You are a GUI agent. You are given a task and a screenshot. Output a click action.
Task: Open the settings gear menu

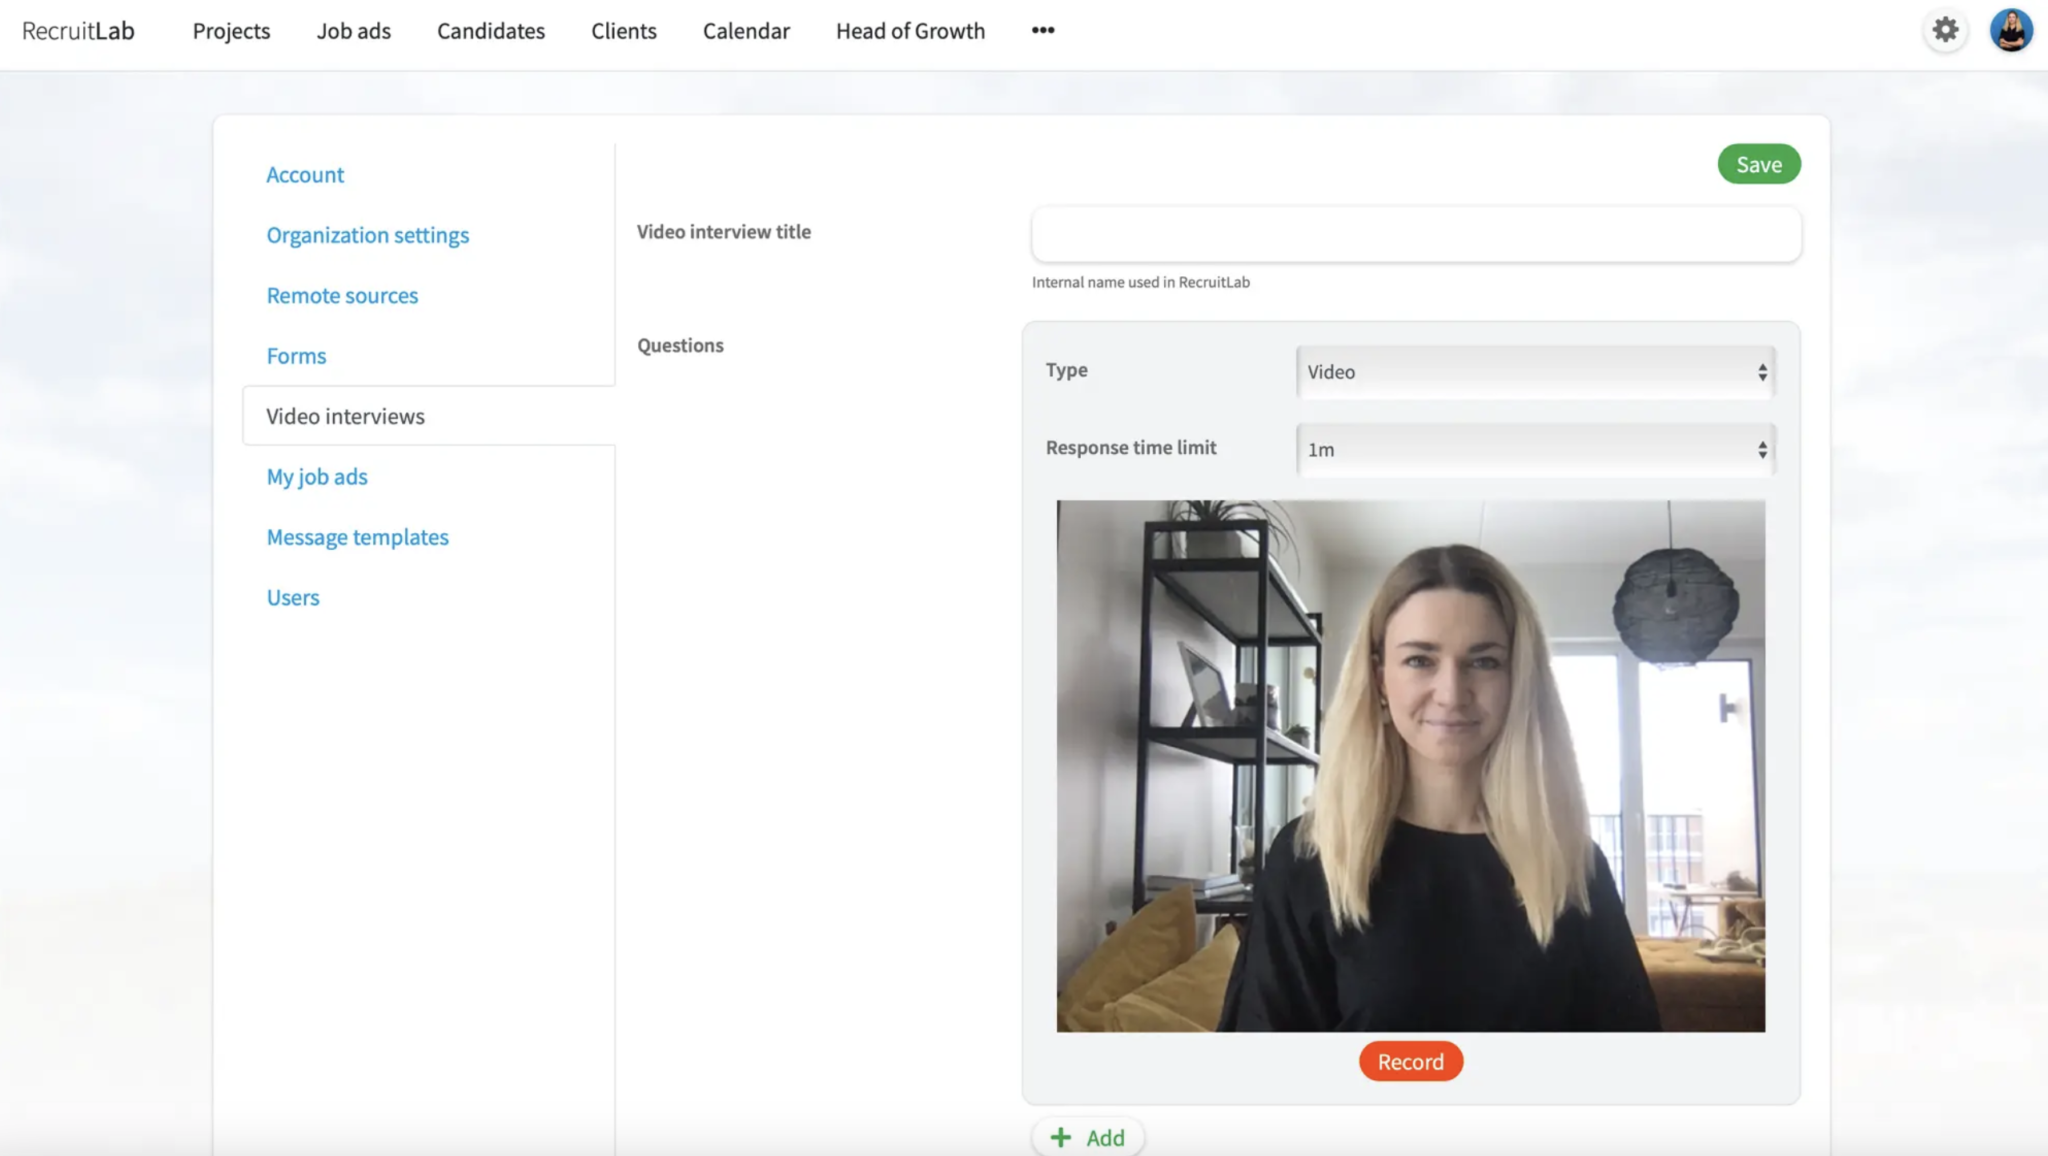pyautogui.click(x=1946, y=30)
